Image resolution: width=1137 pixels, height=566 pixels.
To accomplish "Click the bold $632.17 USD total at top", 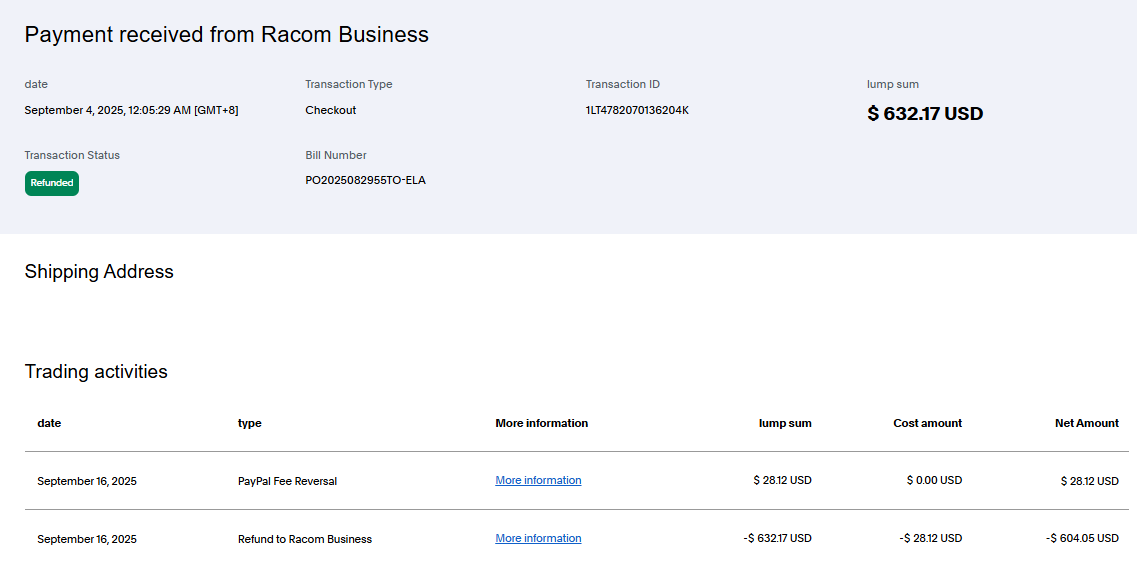I will point(925,113).
